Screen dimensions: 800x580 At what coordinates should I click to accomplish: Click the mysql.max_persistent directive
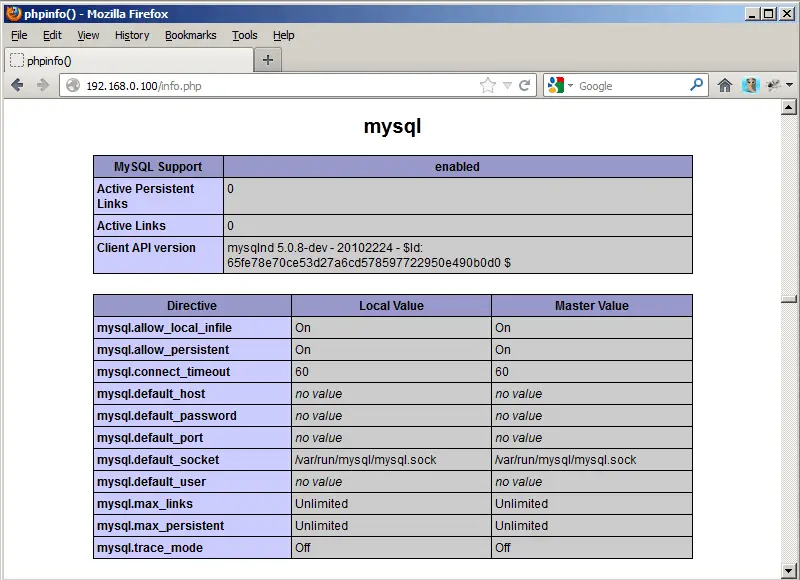(x=161, y=525)
